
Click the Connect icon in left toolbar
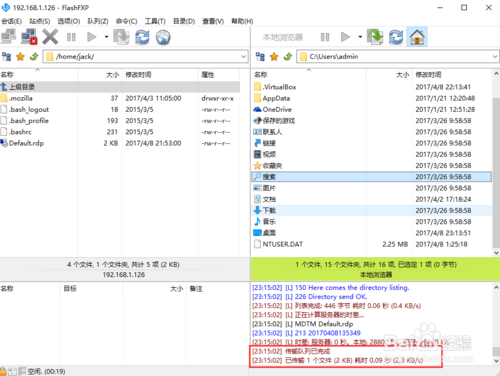point(8,37)
